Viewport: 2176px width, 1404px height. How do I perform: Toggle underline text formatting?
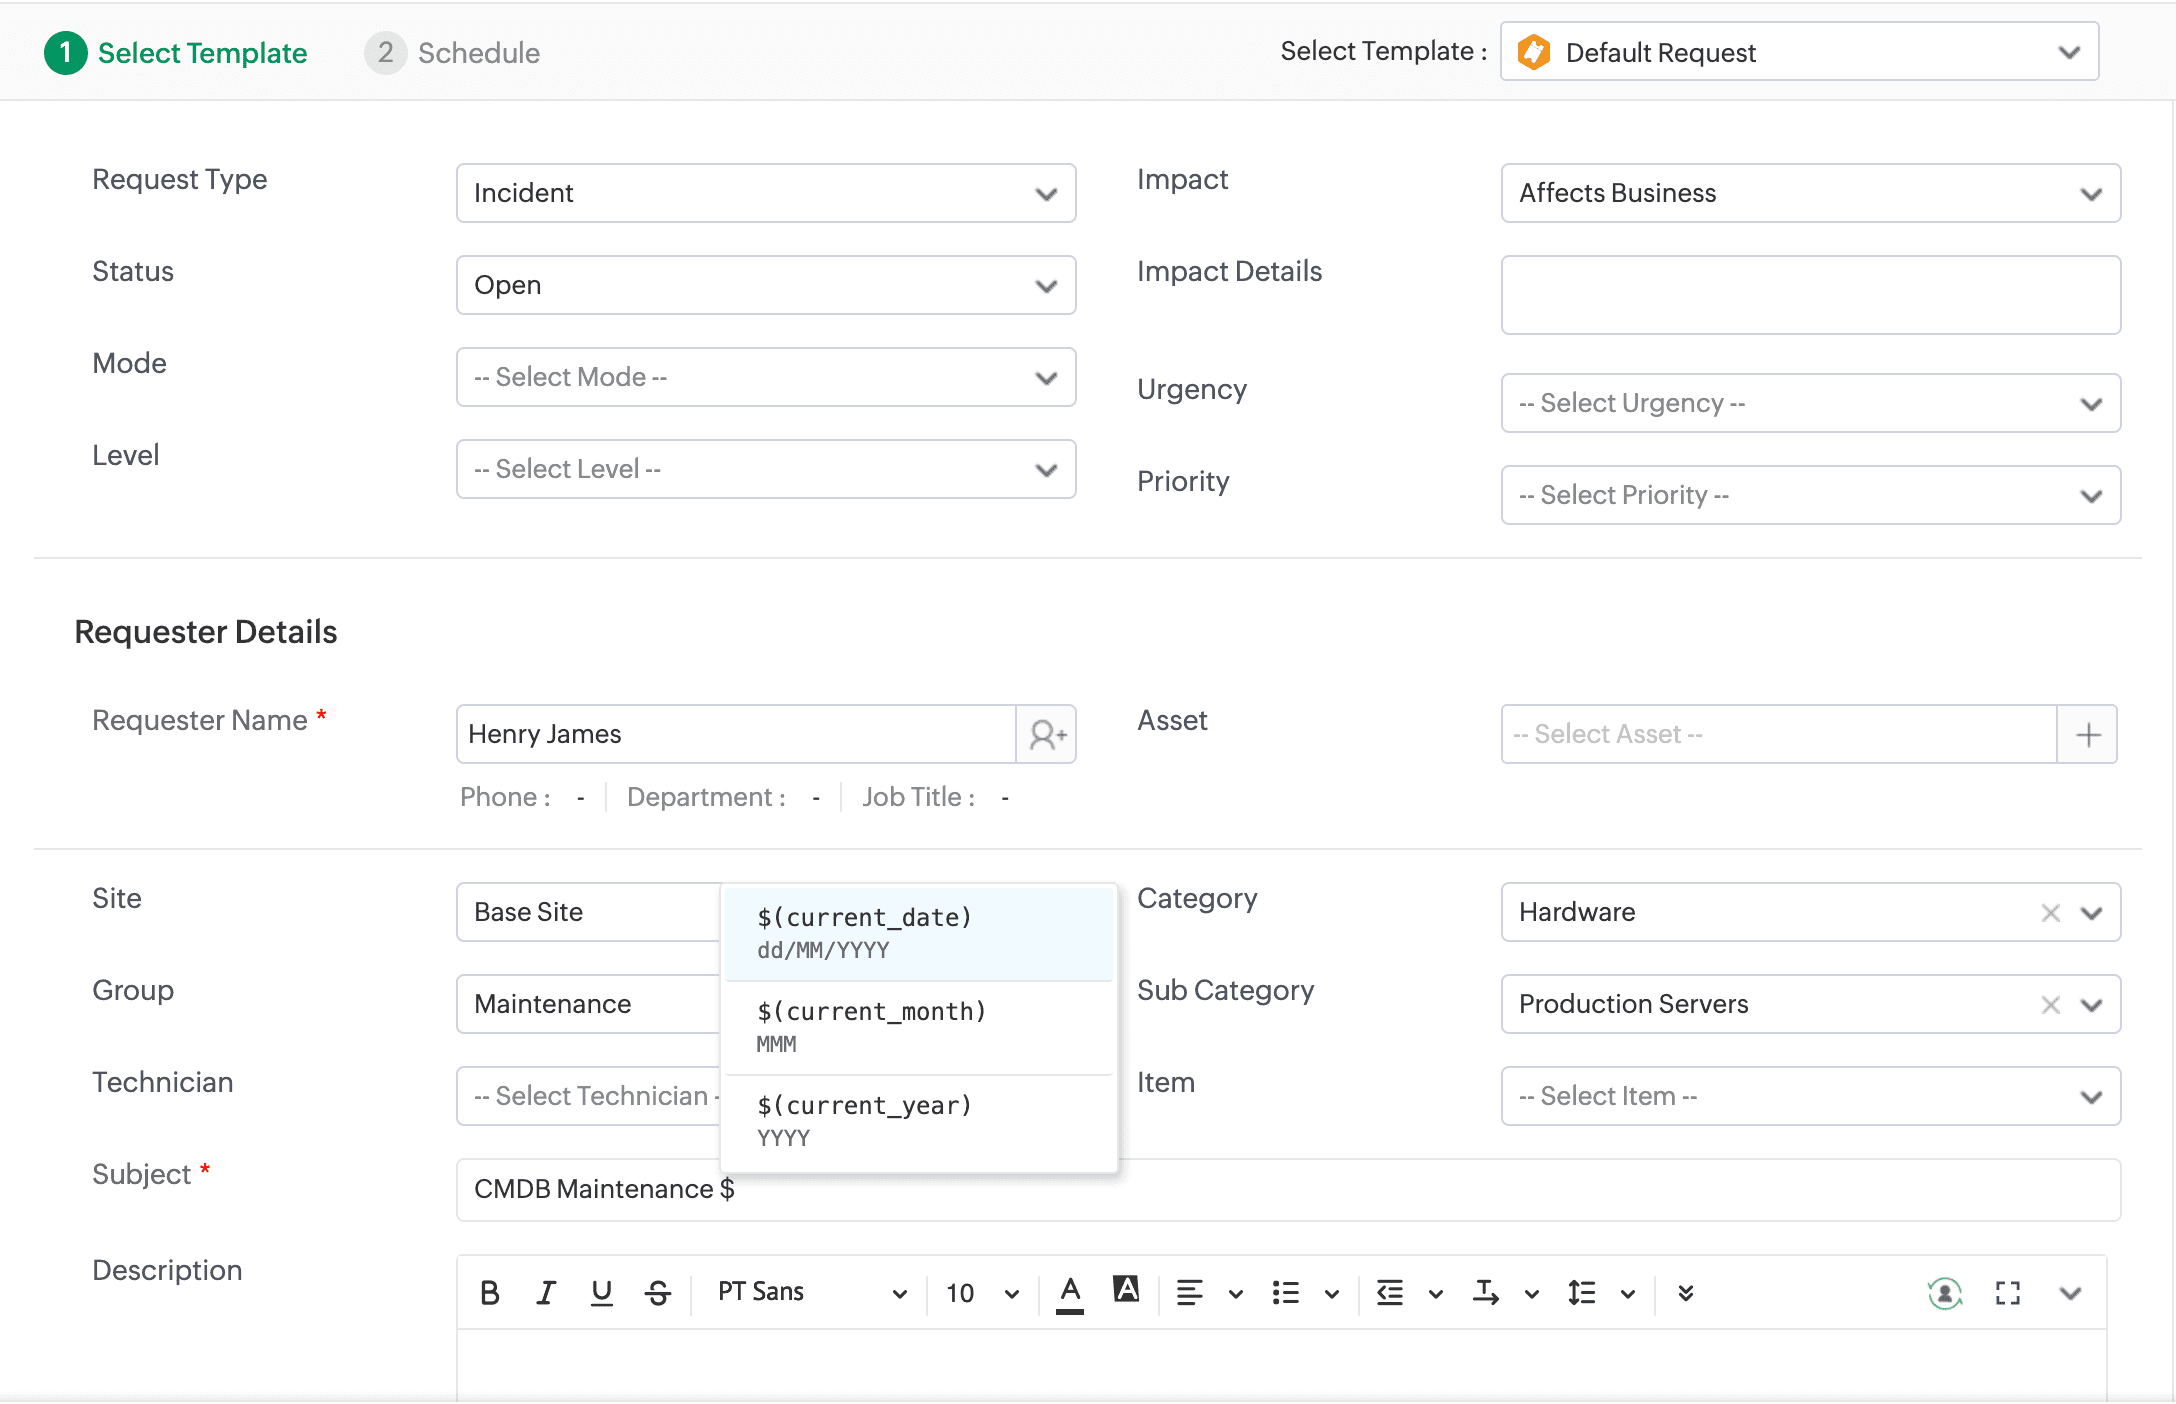coord(601,1293)
